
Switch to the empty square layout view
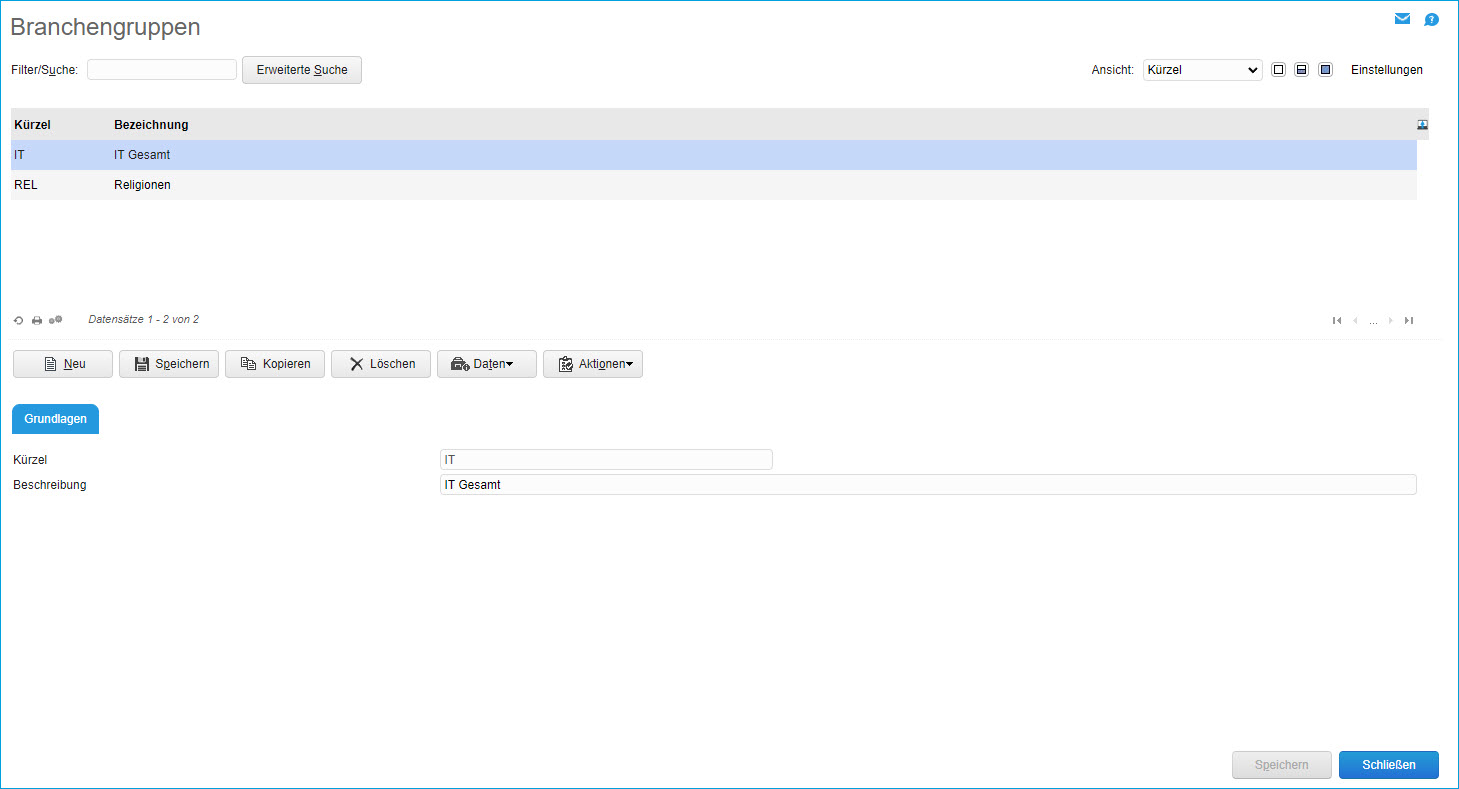pos(1278,70)
